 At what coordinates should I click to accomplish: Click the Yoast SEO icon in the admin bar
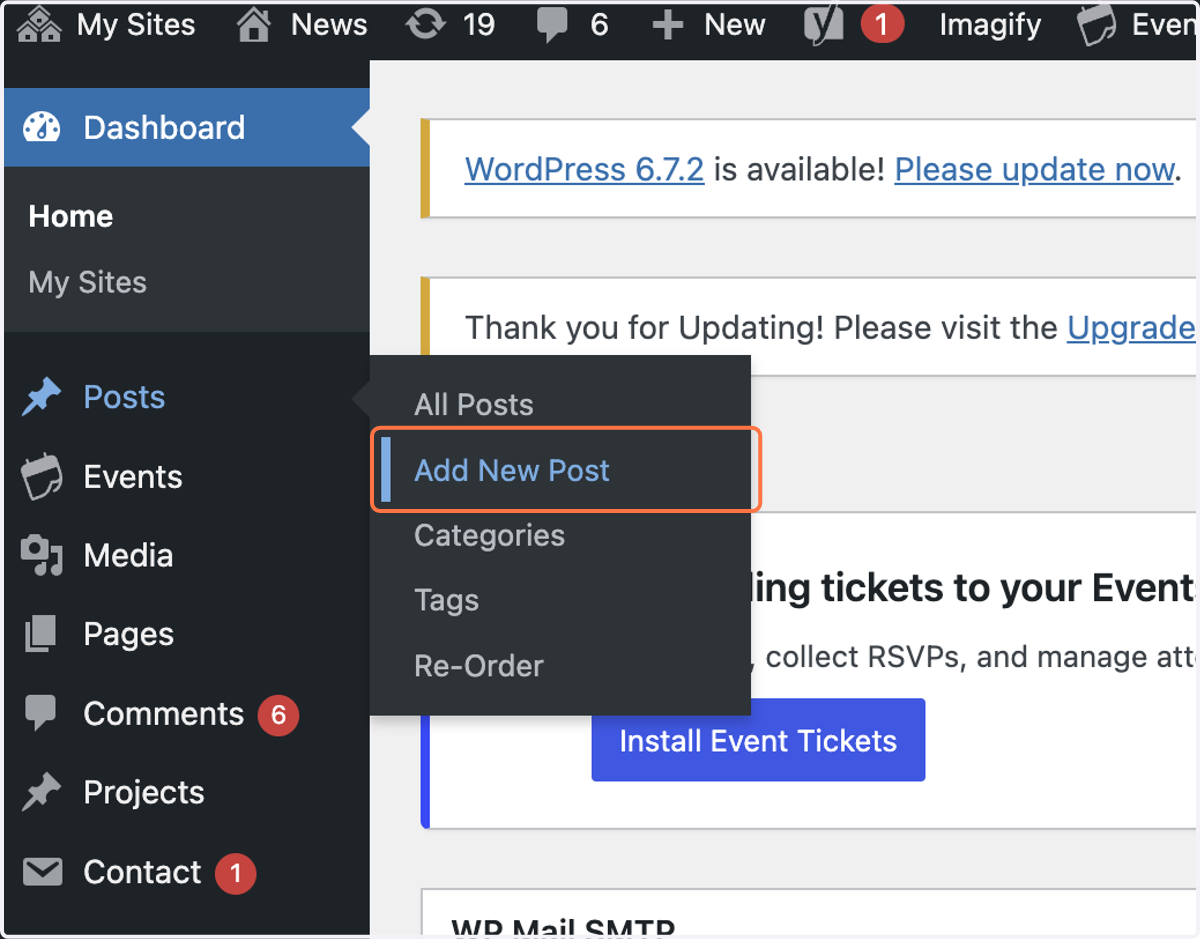824,25
